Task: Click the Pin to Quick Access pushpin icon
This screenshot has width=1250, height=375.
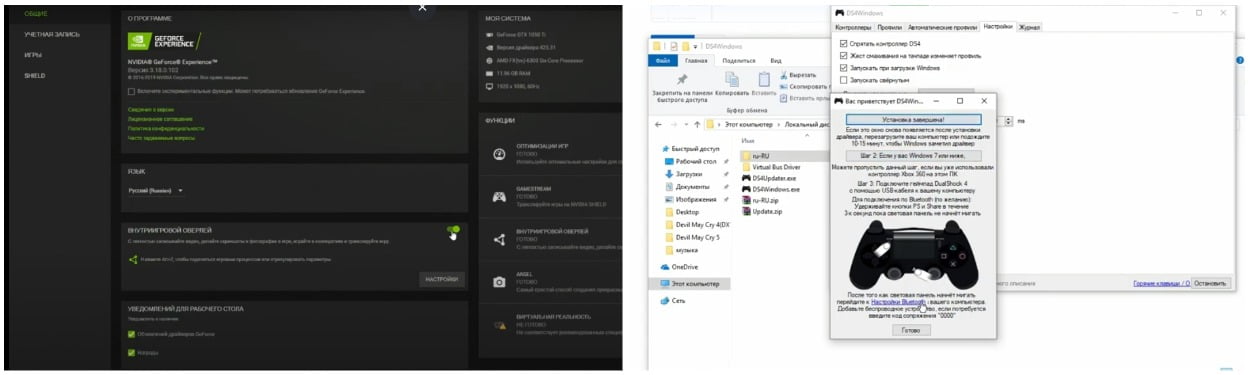Action: coord(682,79)
